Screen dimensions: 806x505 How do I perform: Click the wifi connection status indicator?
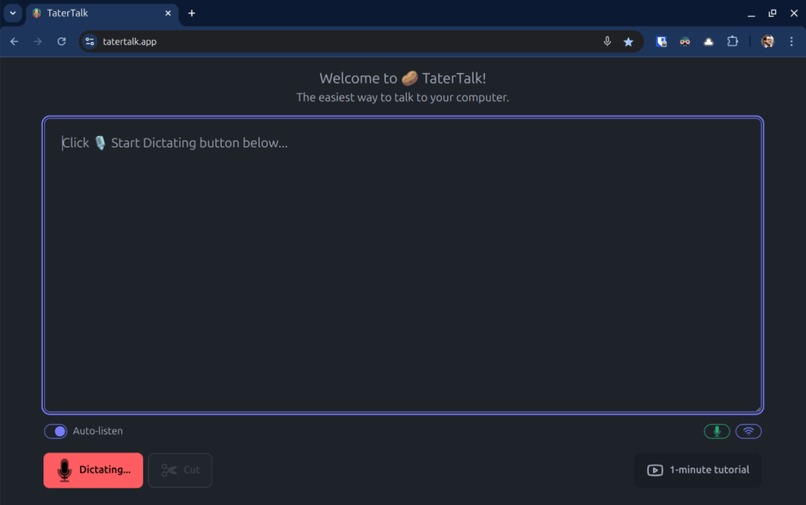(x=748, y=431)
